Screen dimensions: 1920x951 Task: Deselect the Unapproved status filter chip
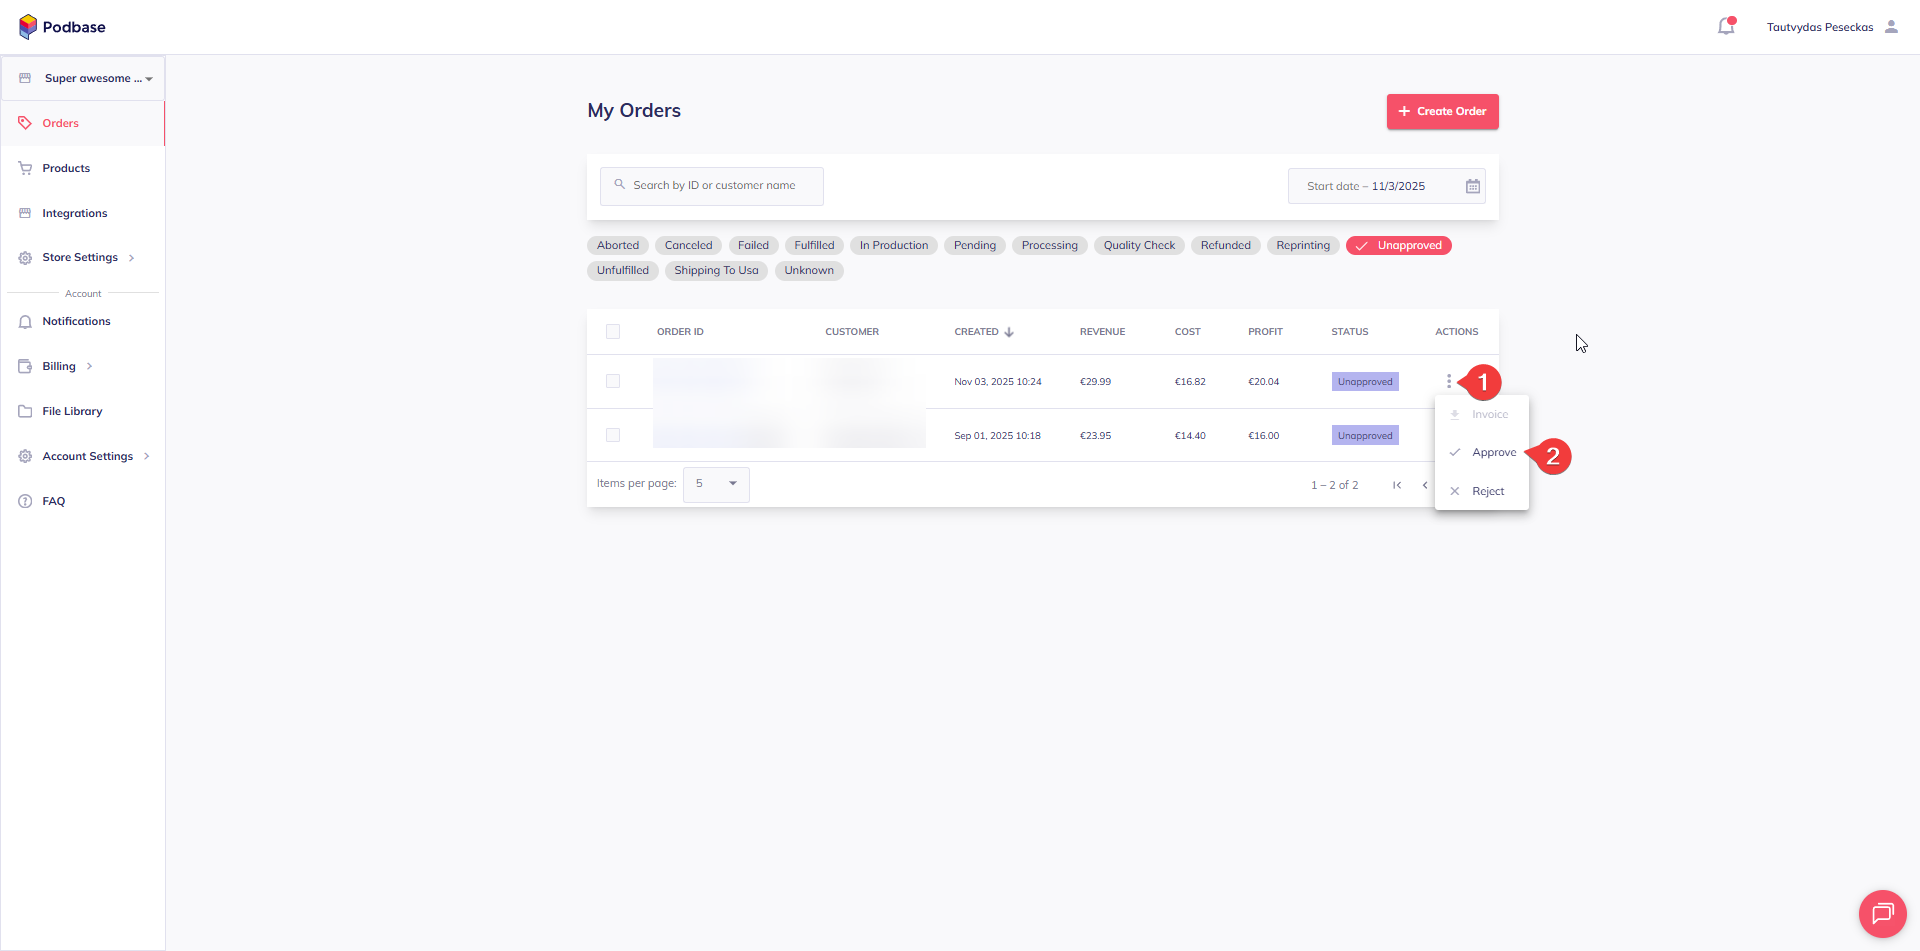coord(1398,245)
